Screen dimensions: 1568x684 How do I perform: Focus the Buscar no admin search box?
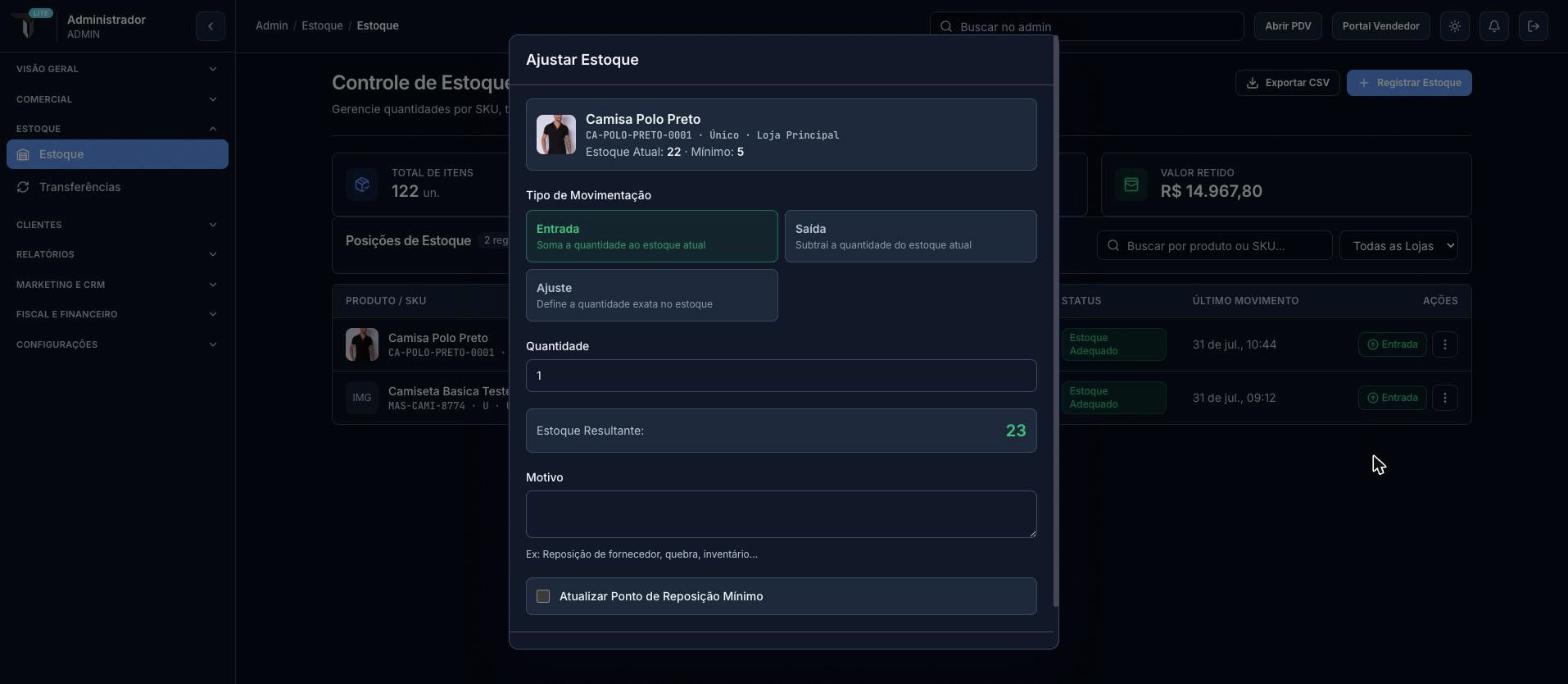tap(1087, 26)
